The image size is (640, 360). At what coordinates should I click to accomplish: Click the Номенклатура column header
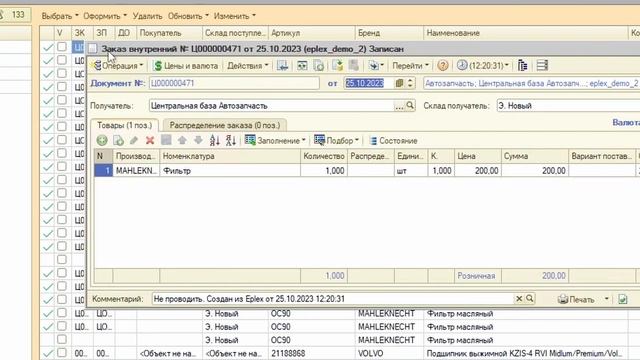pos(230,156)
